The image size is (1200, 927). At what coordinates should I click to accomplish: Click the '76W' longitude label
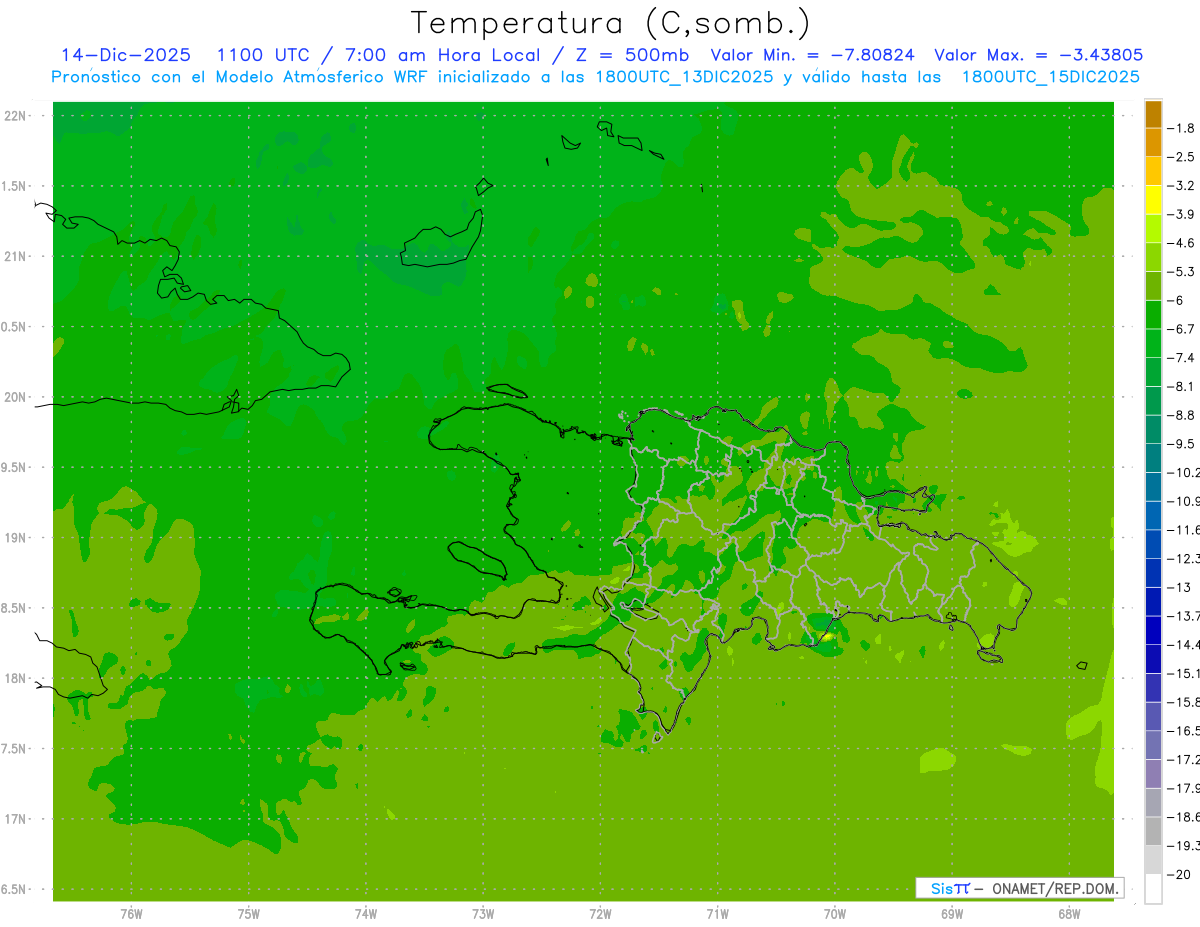(131, 914)
